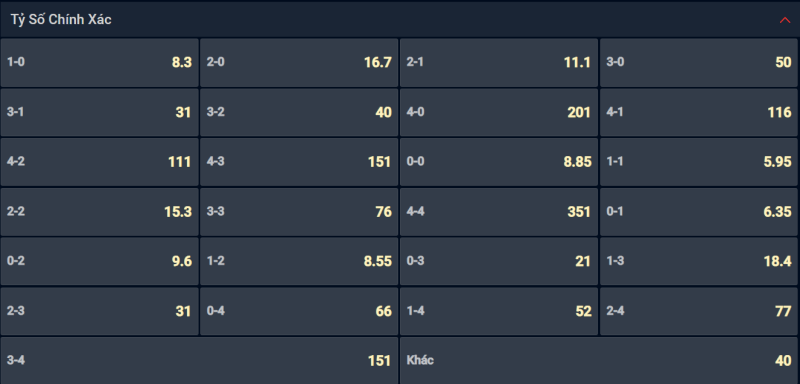The image size is (800, 384).
Task: Pick the 2-0 correct score odds
Action: (299, 62)
